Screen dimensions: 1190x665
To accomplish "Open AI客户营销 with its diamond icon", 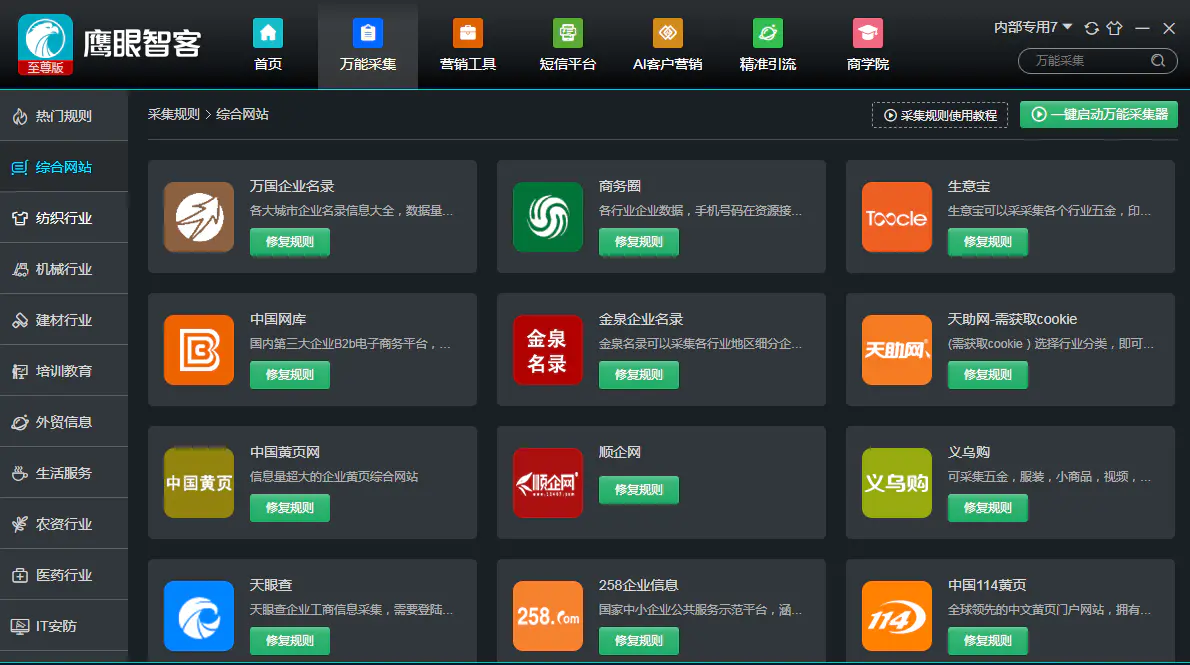I will [667, 33].
